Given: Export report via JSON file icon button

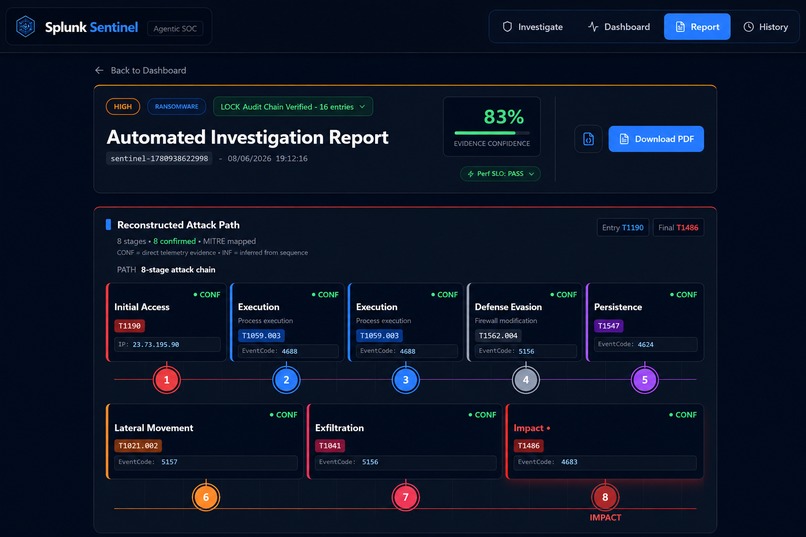Looking at the screenshot, I should pyautogui.click(x=588, y=139).
